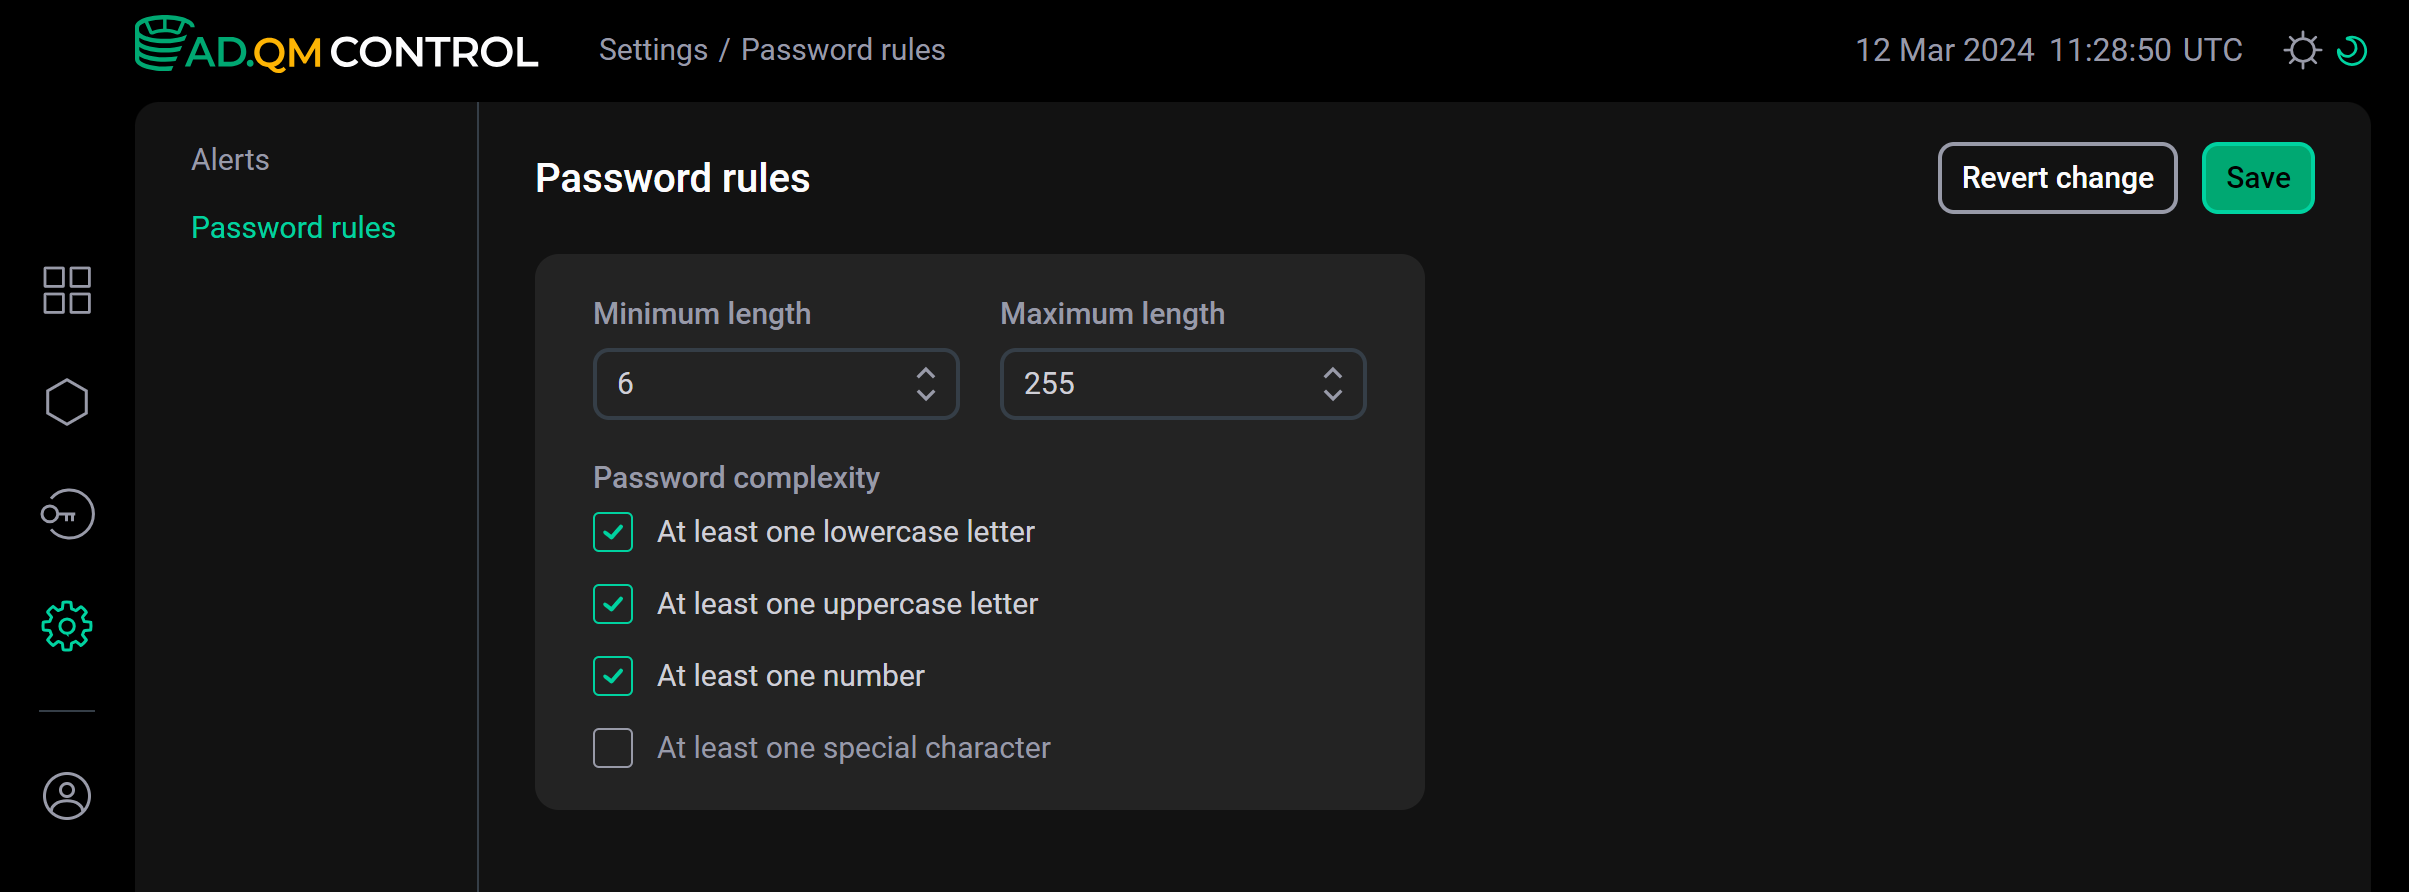Enable the special character requirement

click(x=612, y=747)
